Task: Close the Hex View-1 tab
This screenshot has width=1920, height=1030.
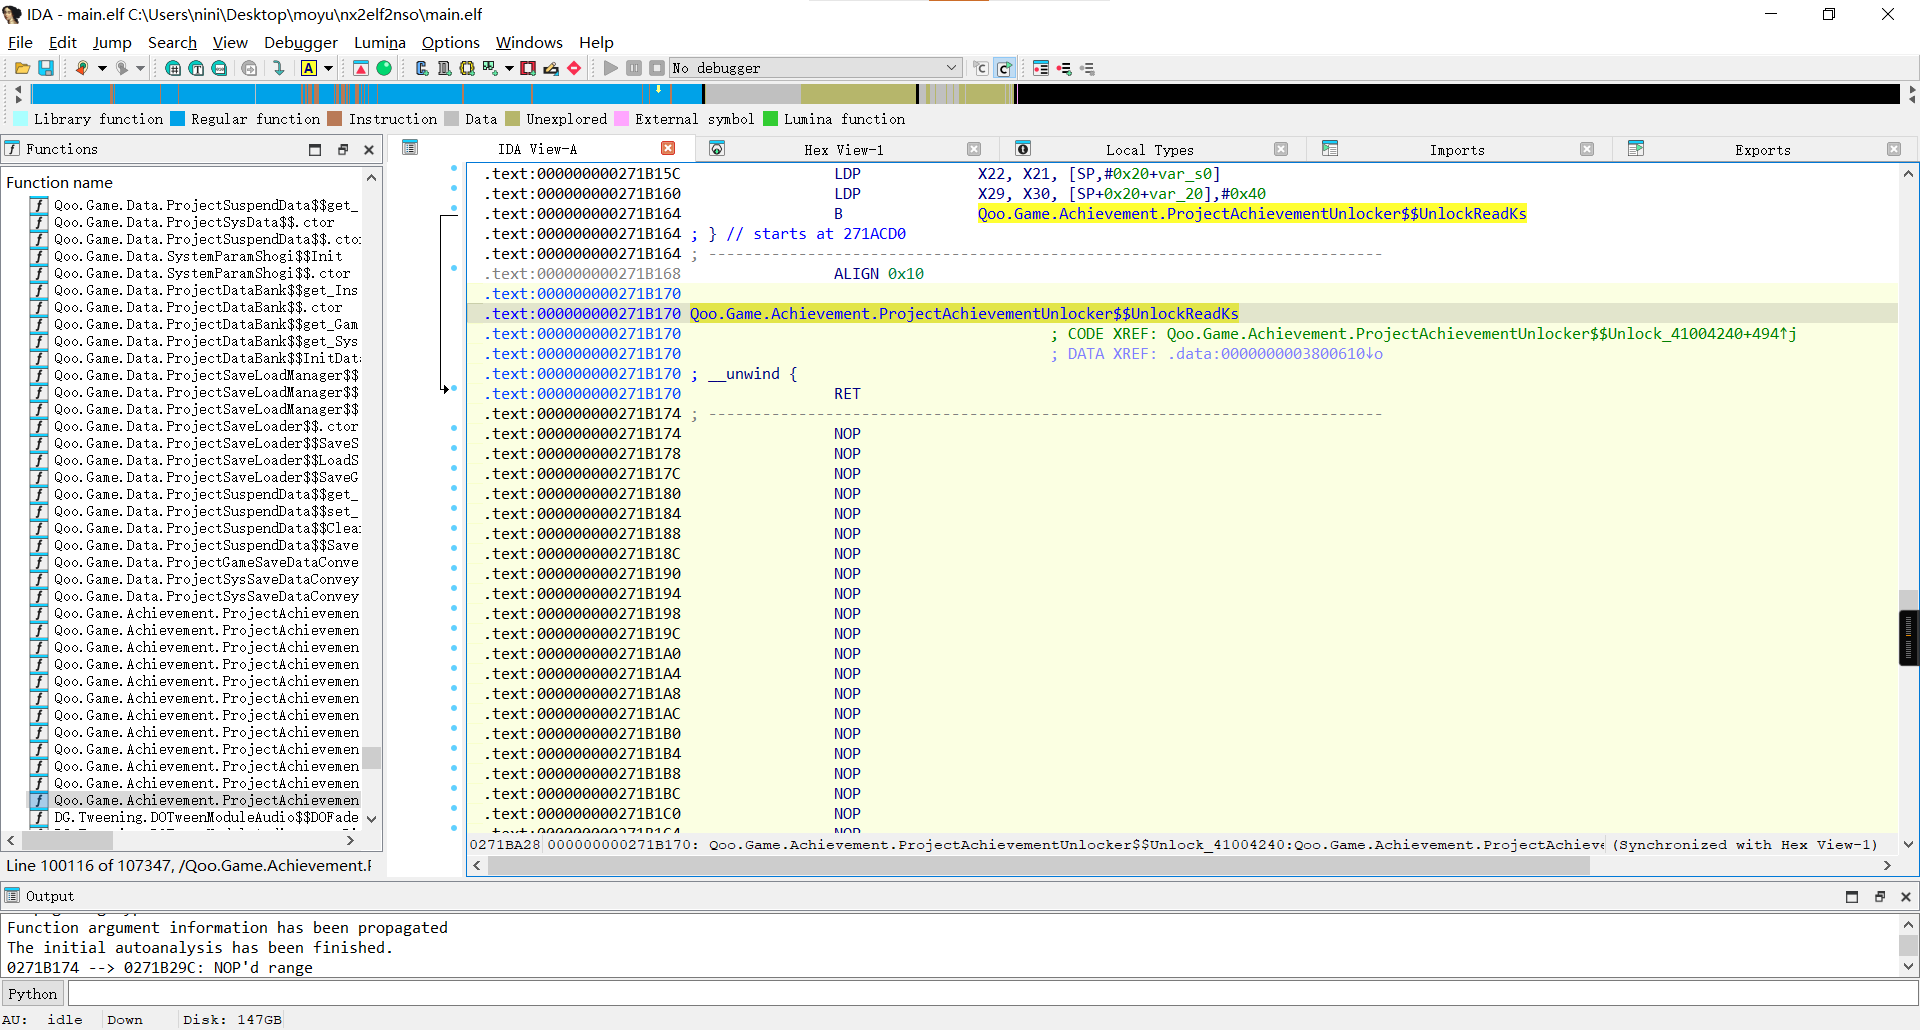Action: (974, 149)
